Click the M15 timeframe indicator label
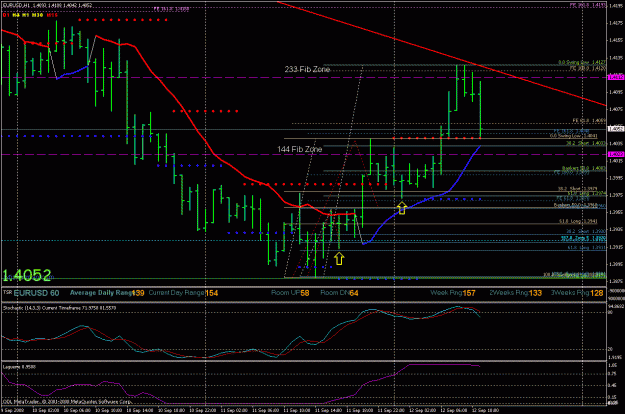Viewport: 625px width, 414px height. (52, 15)
